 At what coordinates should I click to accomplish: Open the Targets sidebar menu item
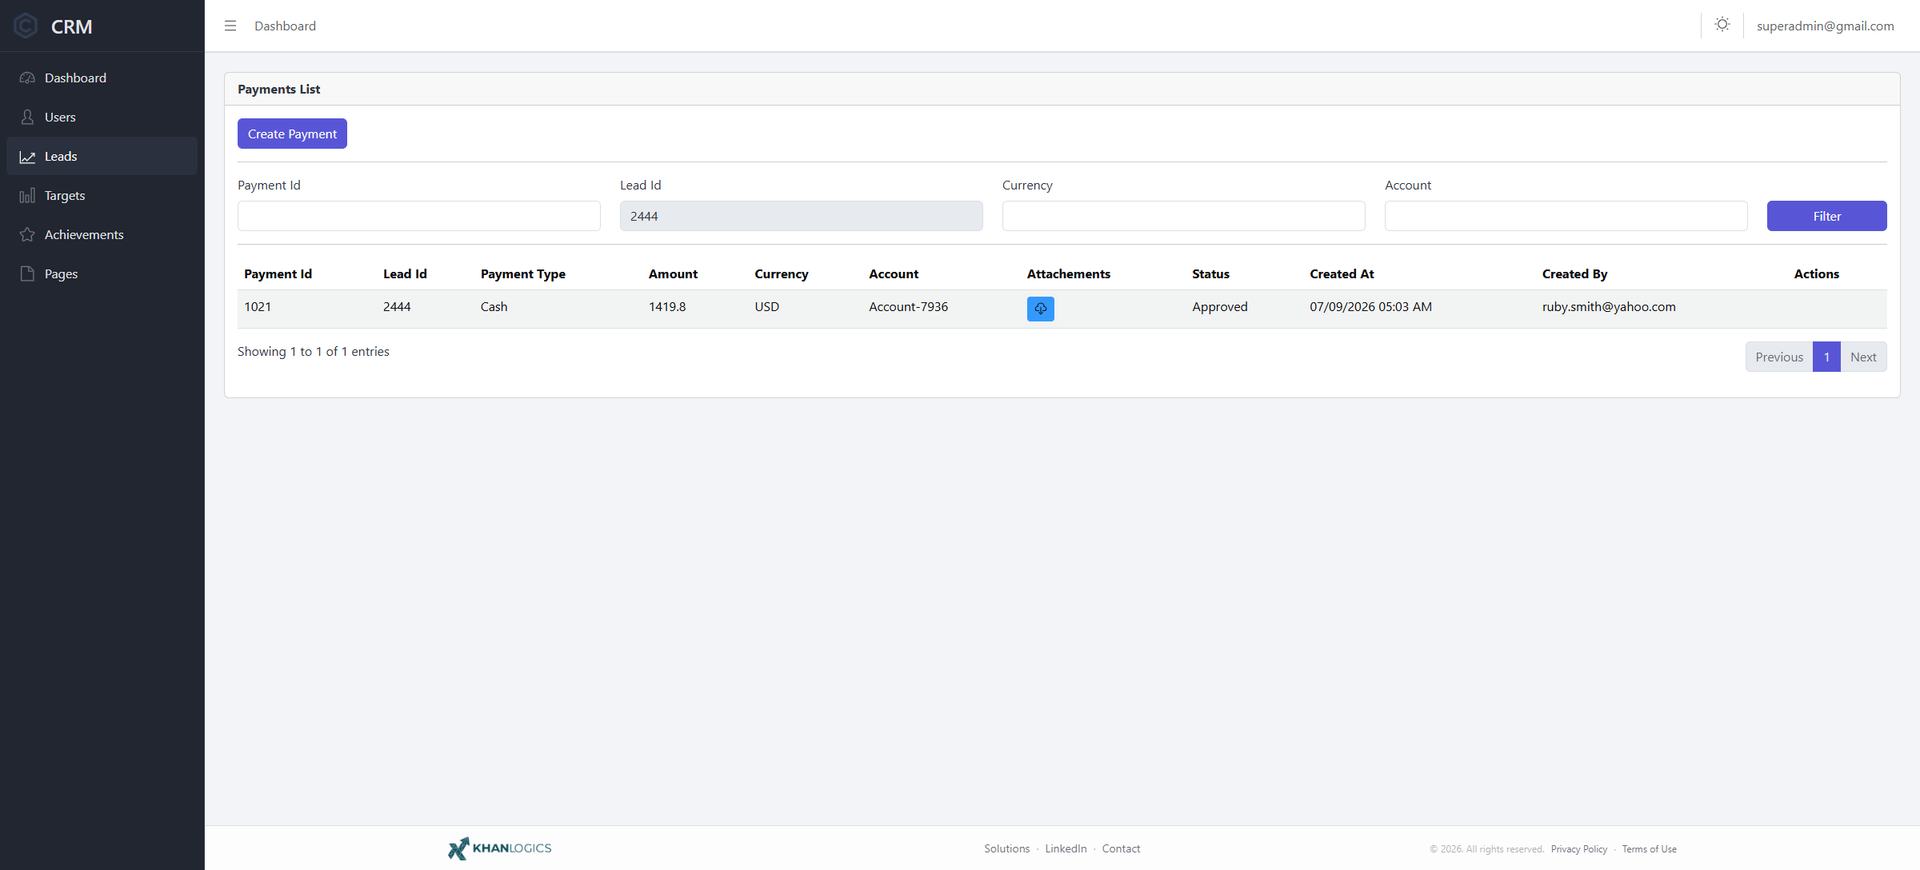pyautogui.click(x=102, y=196)
